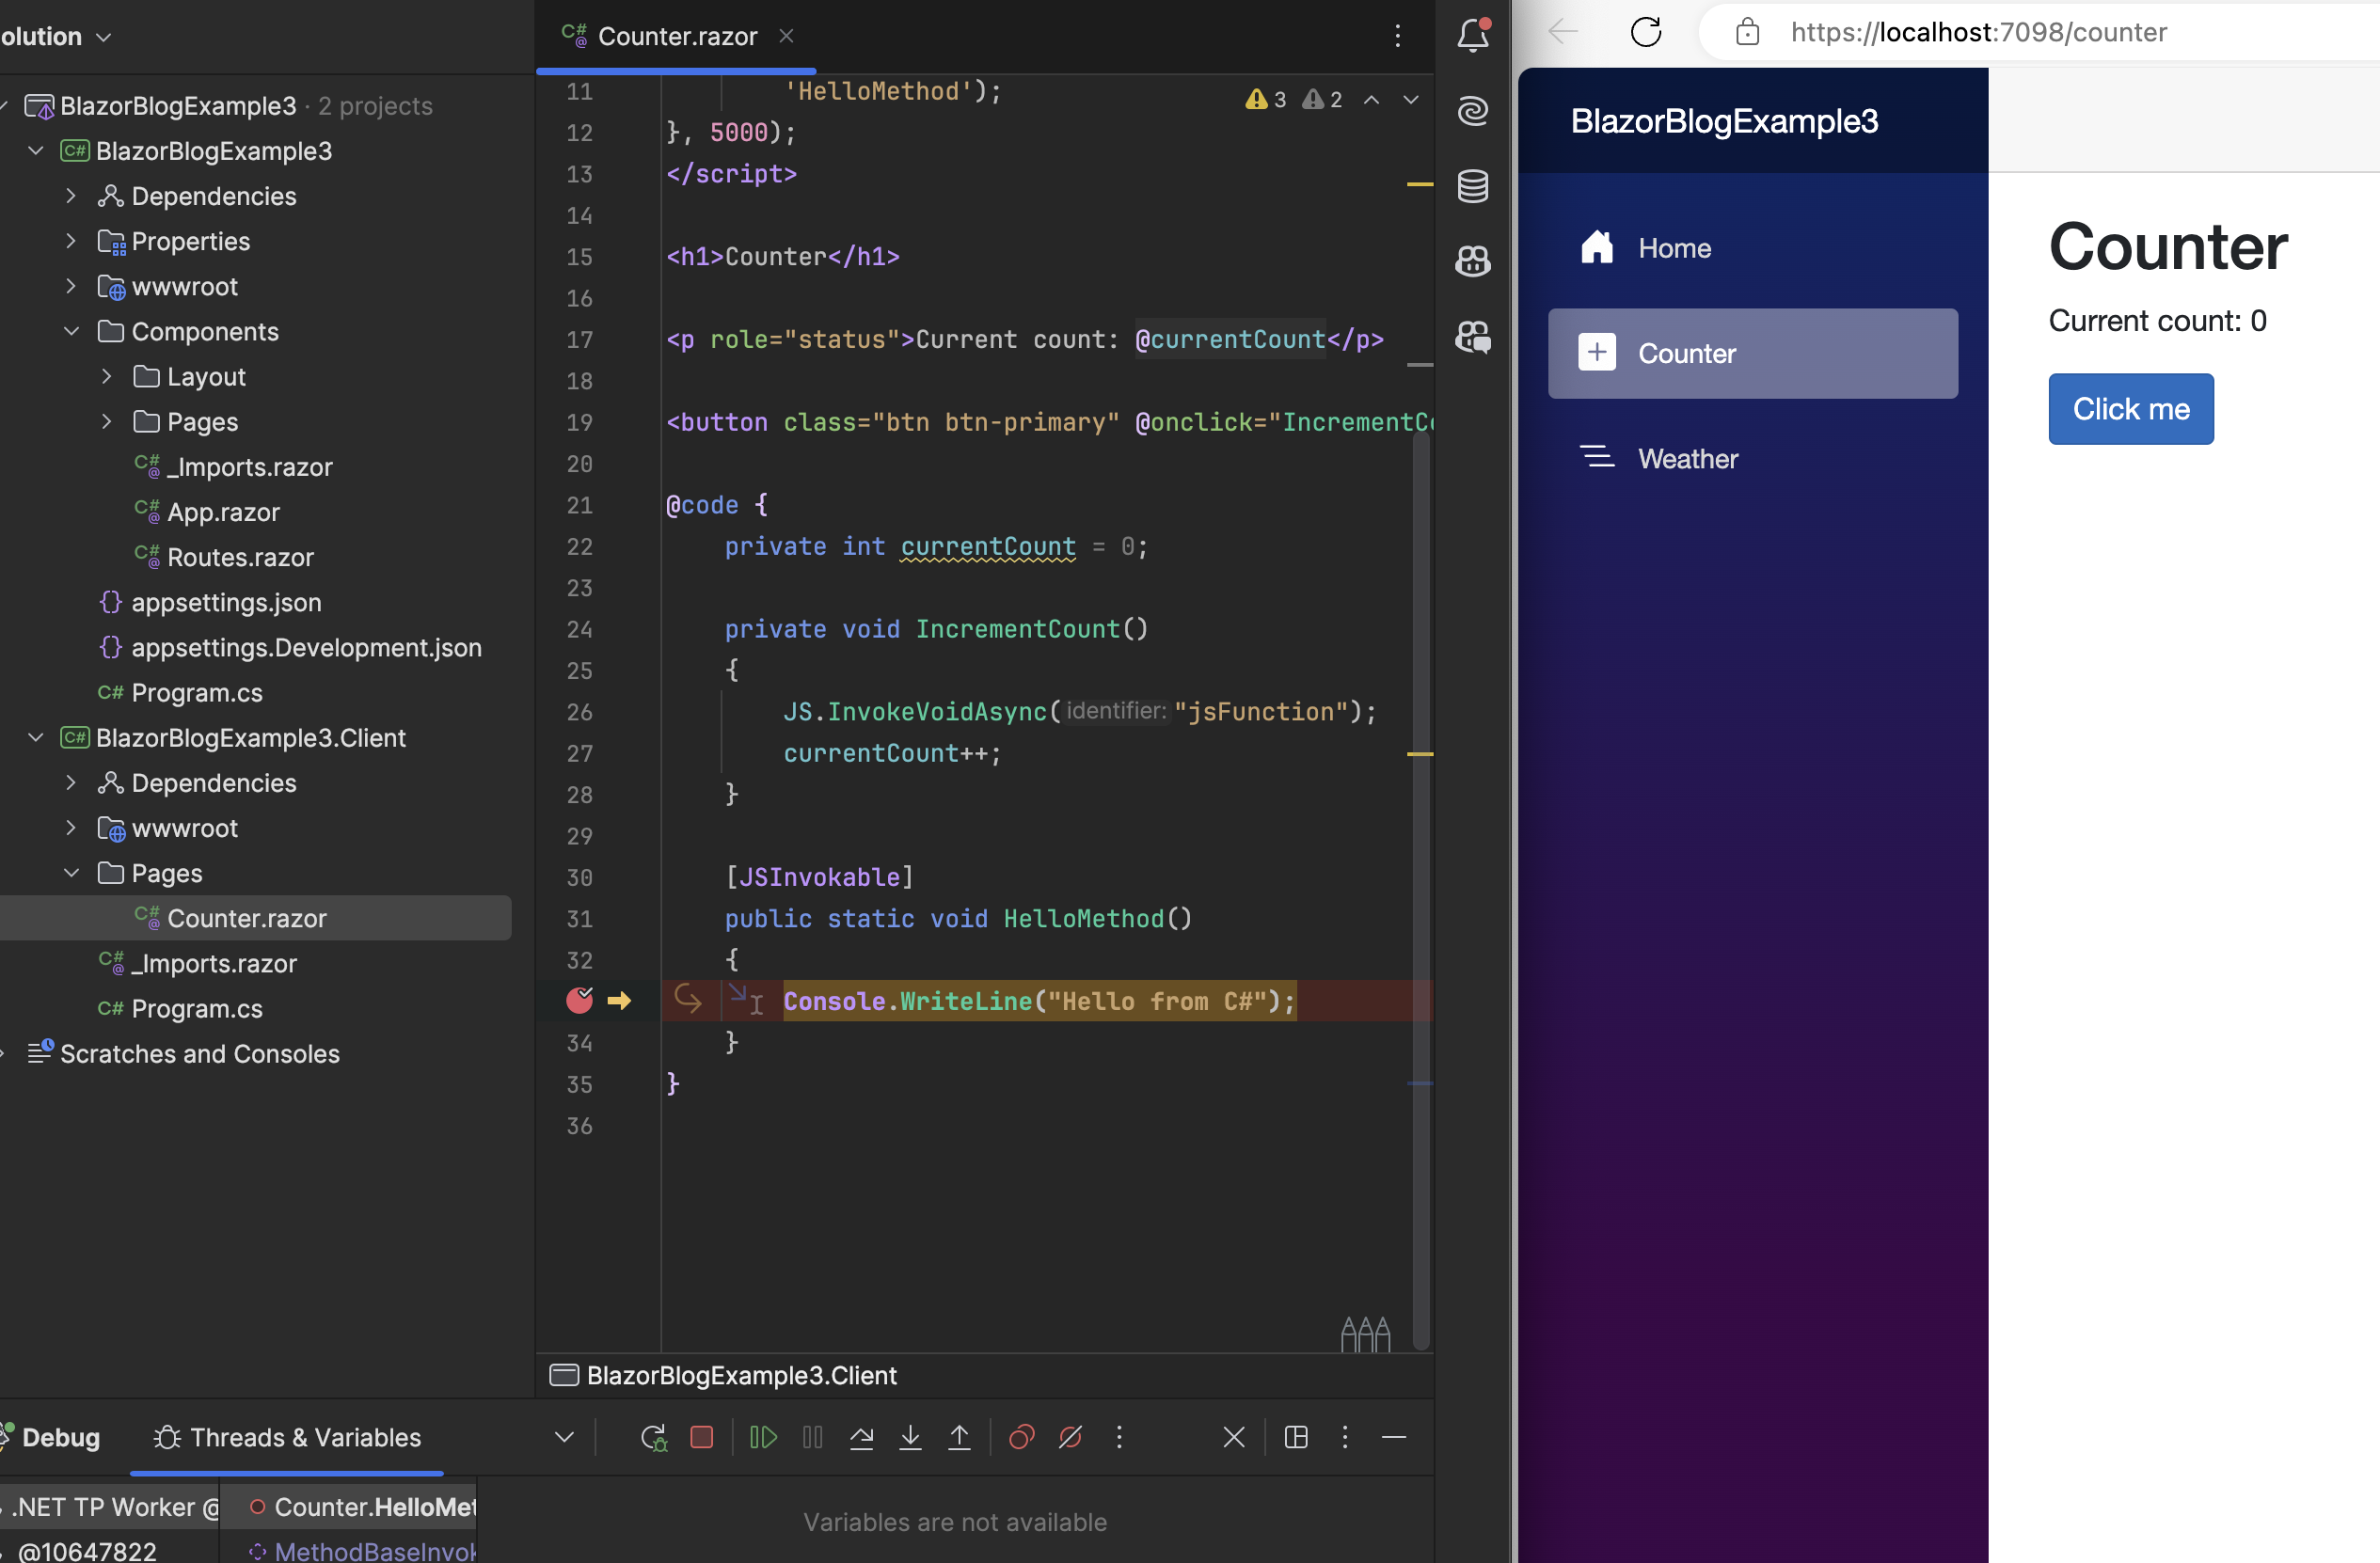
Task: Open the Notifications bell icon
Action: click(x=1472, y=36)
